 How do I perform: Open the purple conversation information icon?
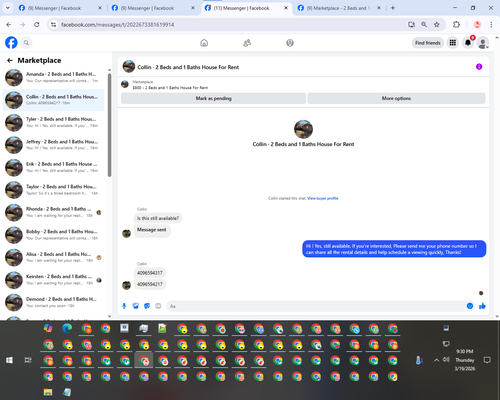tap(479, 67)
